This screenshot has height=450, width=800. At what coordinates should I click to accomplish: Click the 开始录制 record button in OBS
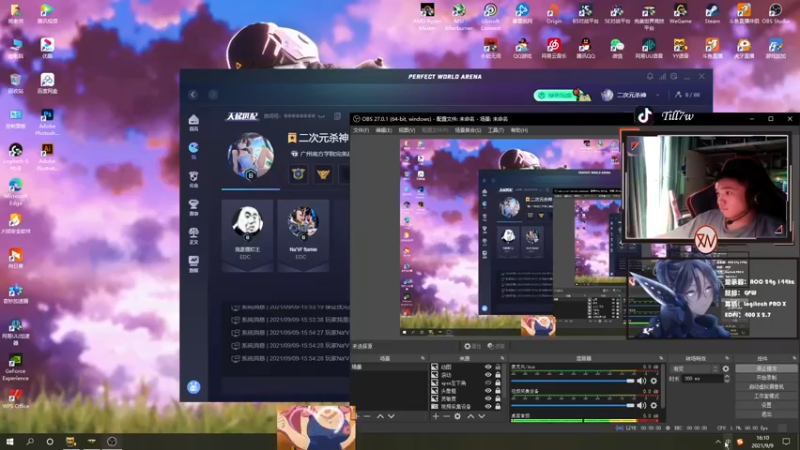766,378
